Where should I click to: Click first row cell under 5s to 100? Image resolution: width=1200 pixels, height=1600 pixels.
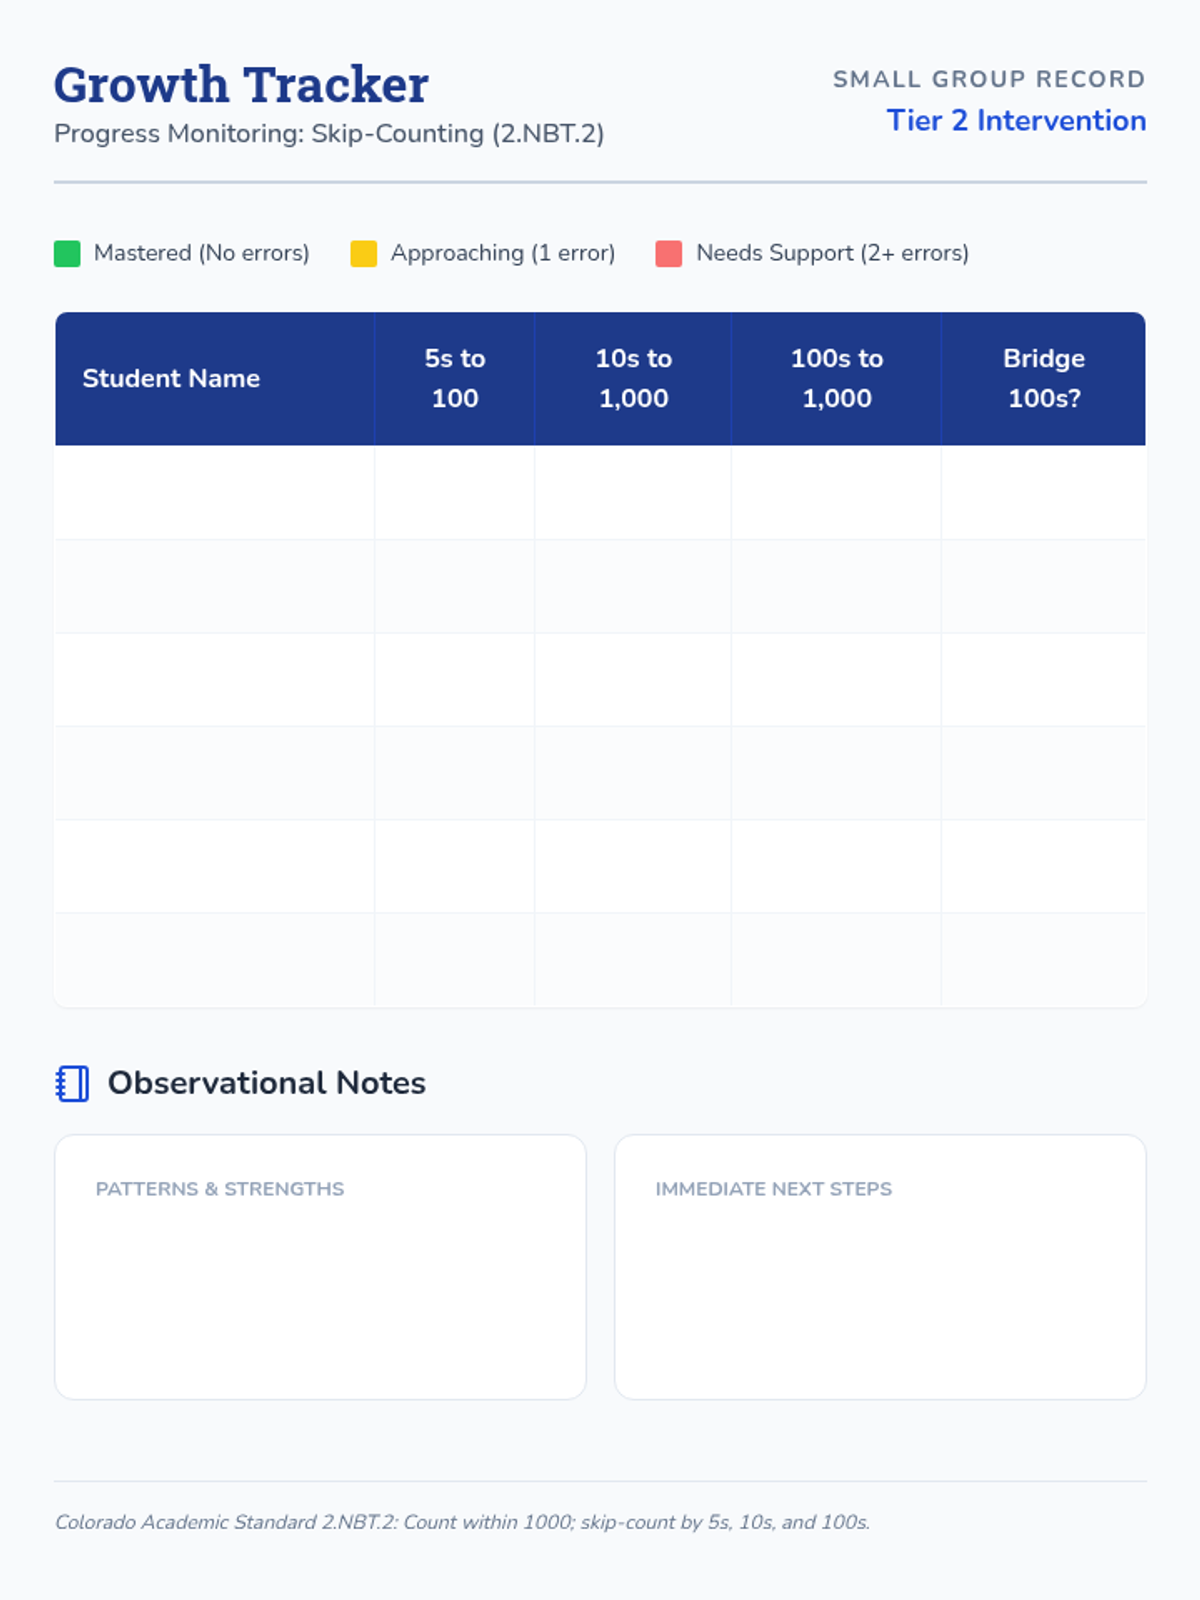coord(455,492)
